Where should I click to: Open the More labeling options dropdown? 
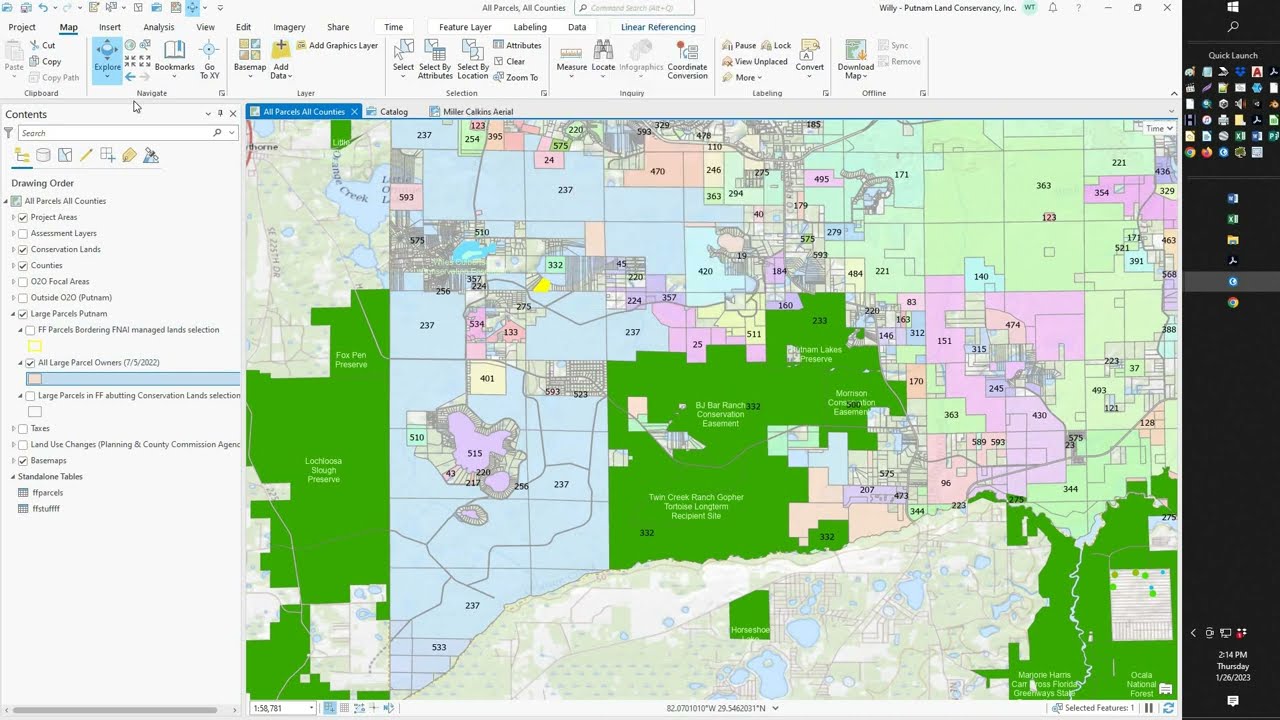(x=748, y=77)
